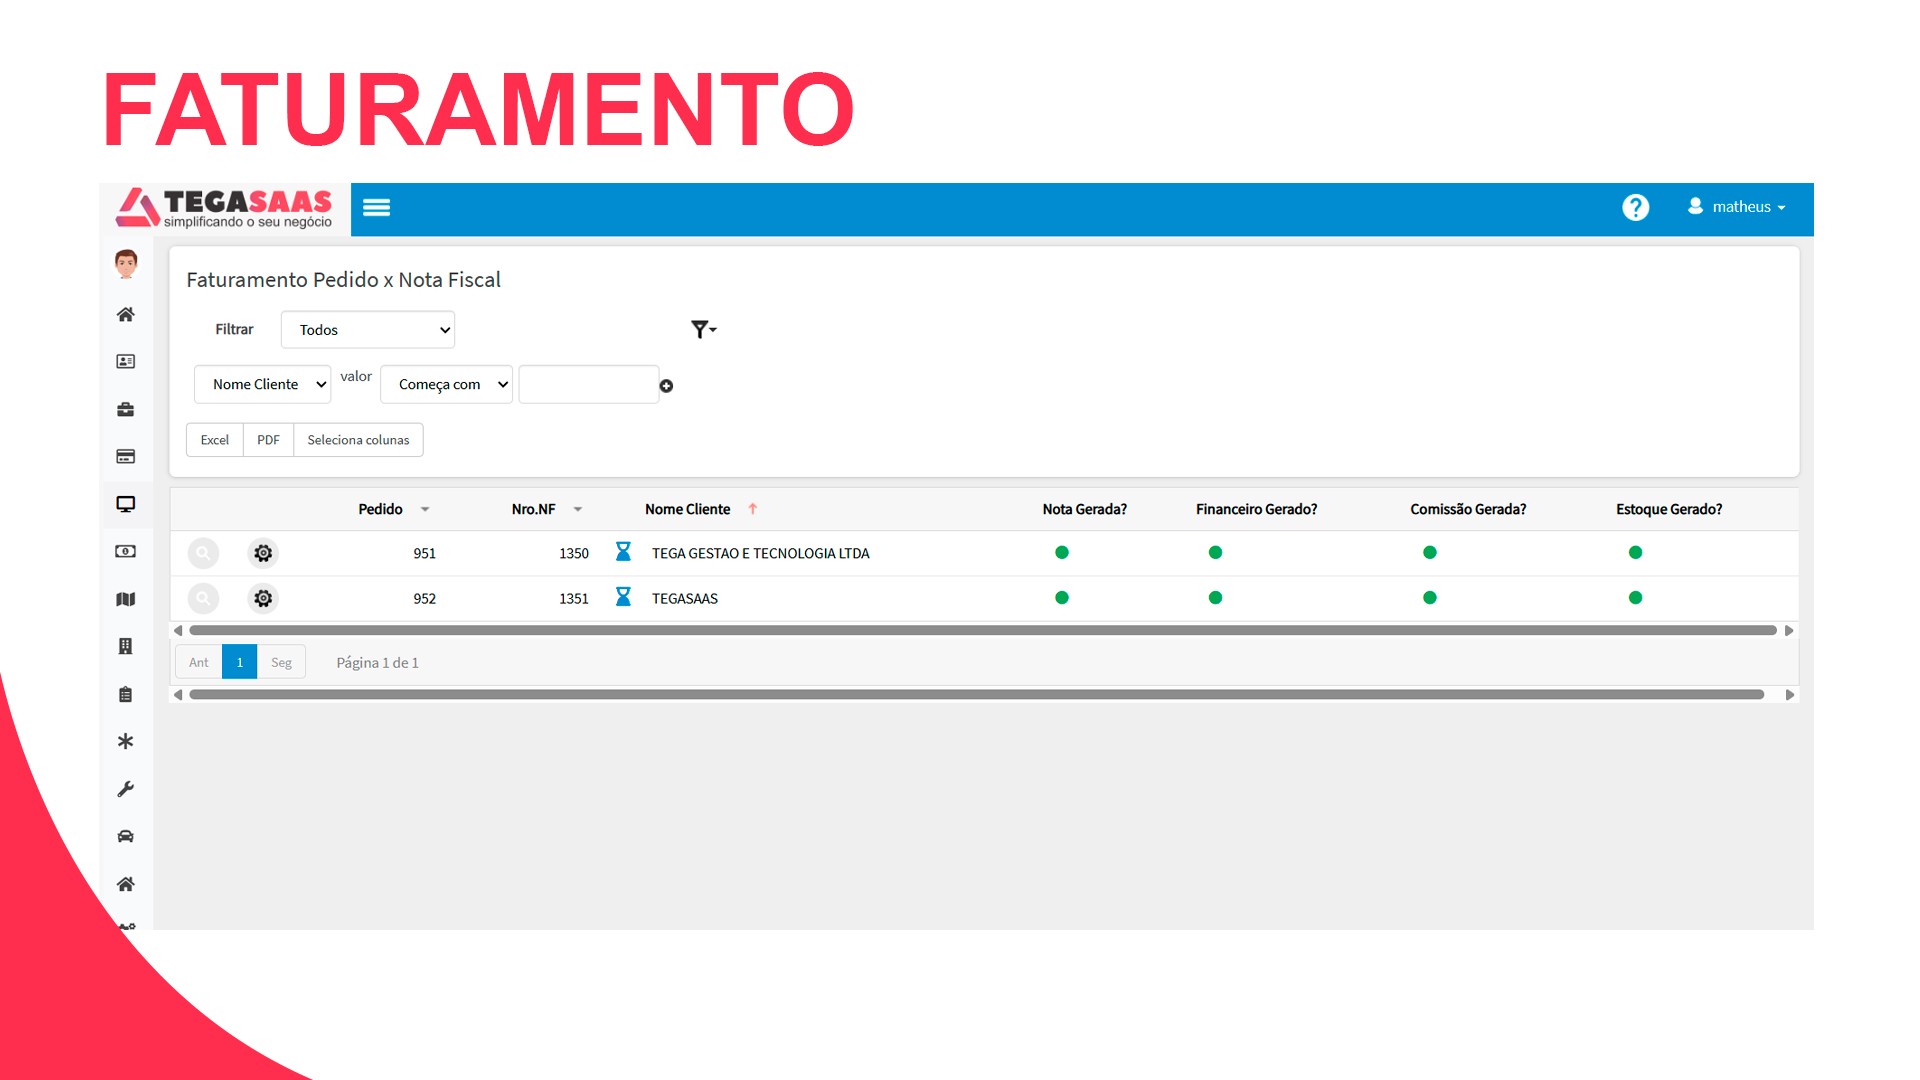Open the help question mark icon
Viewport: 1920px width, 1080px height.
1635,207
